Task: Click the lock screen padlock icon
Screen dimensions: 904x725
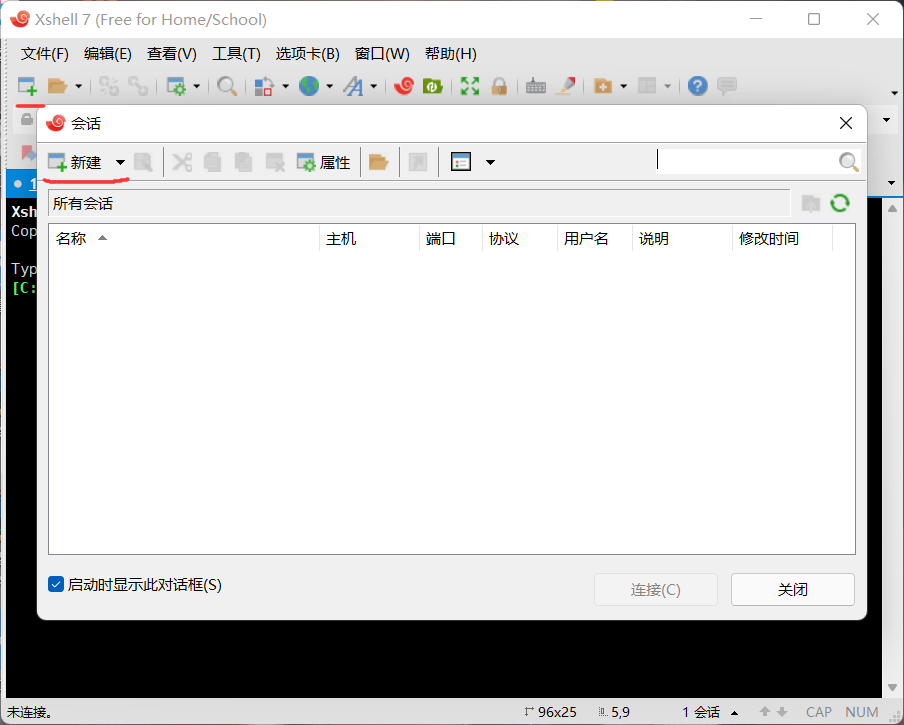Action: tap(500, 86)
